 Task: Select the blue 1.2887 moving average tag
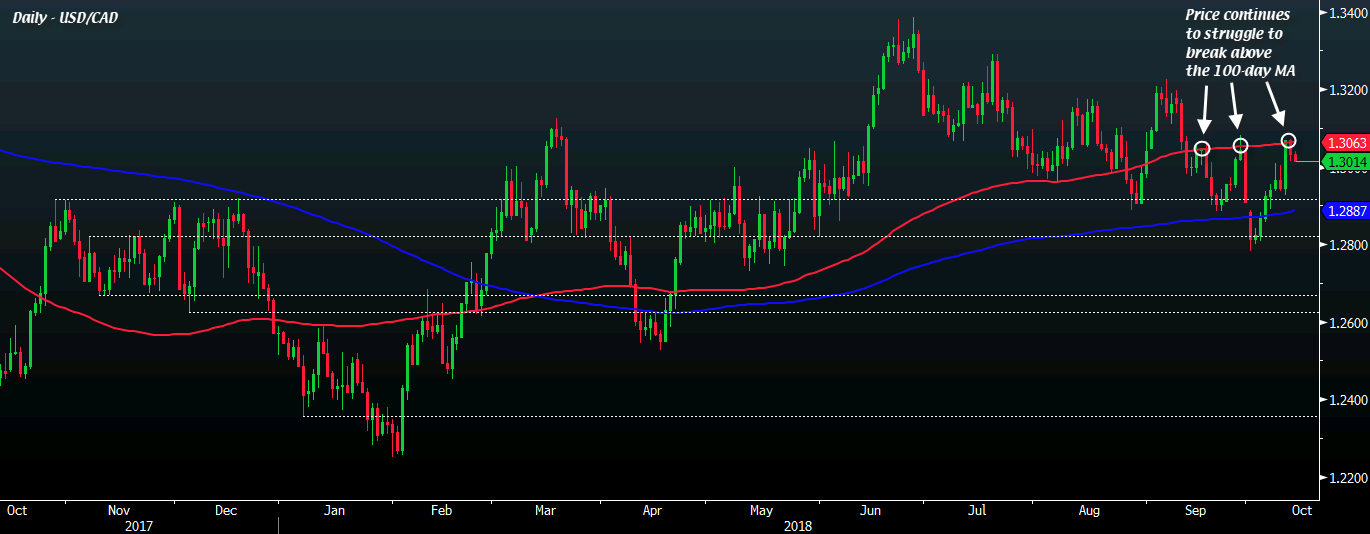tap(1345, 211)
